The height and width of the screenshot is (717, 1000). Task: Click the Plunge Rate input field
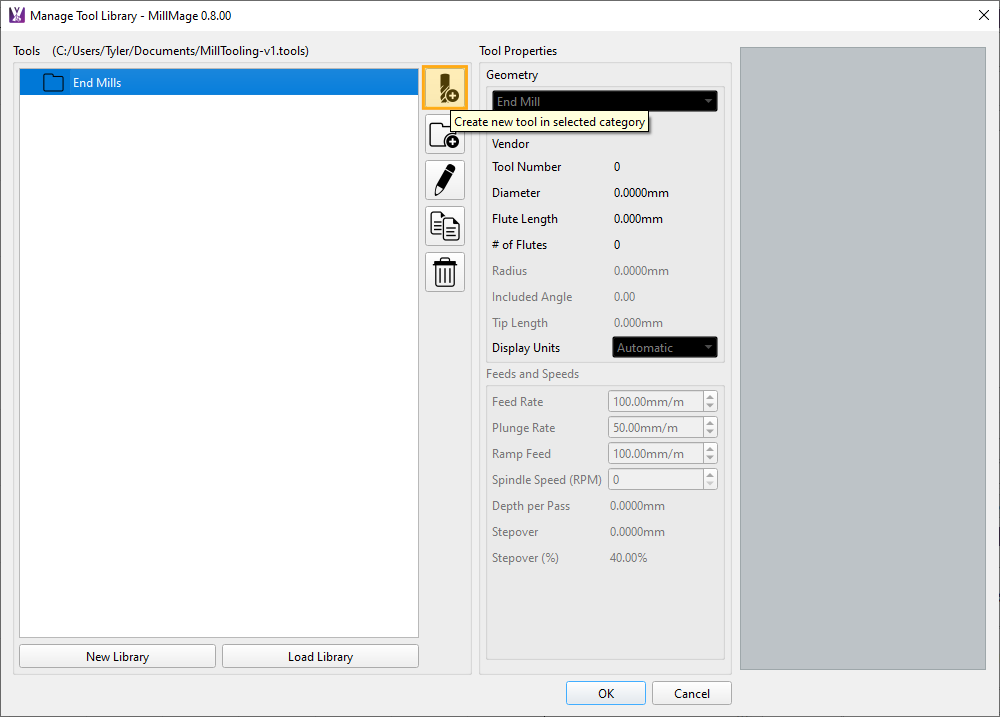pyautogui.click(x=655, y=428)
